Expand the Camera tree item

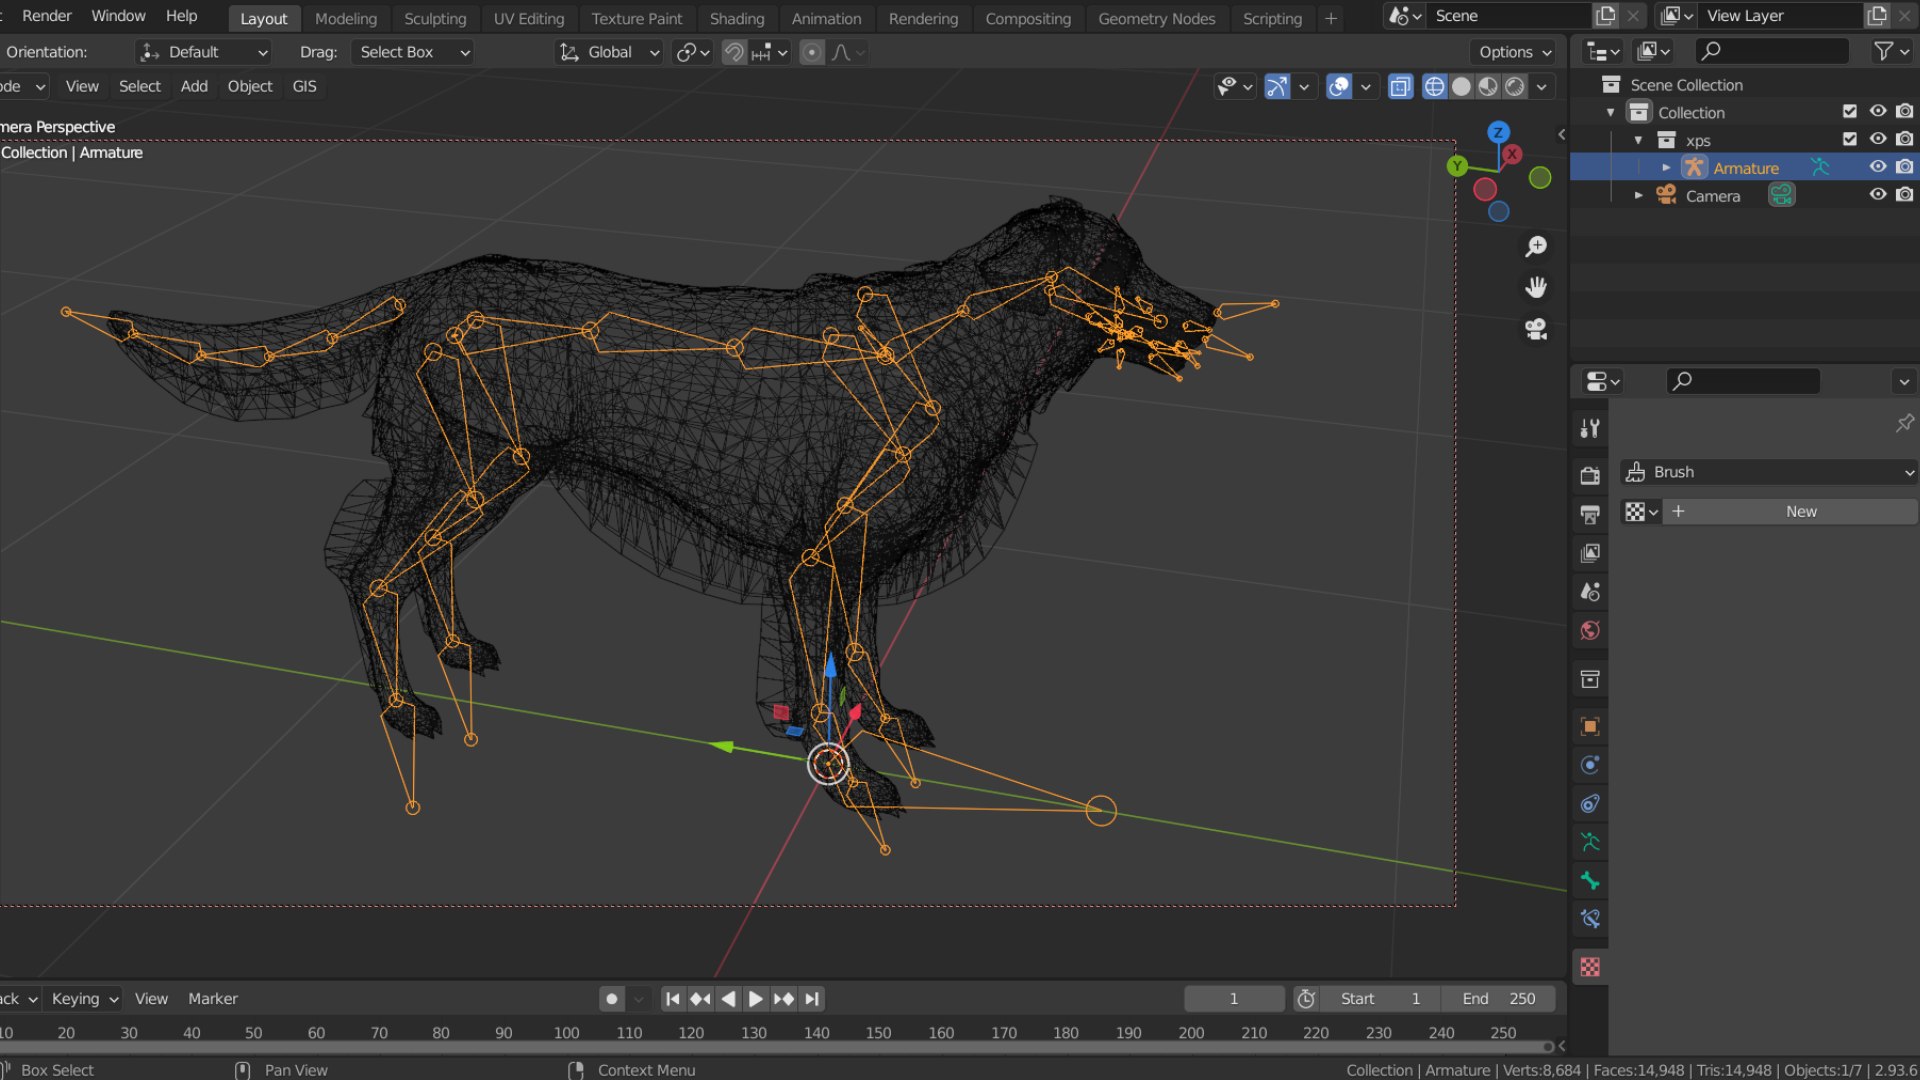1638,195
